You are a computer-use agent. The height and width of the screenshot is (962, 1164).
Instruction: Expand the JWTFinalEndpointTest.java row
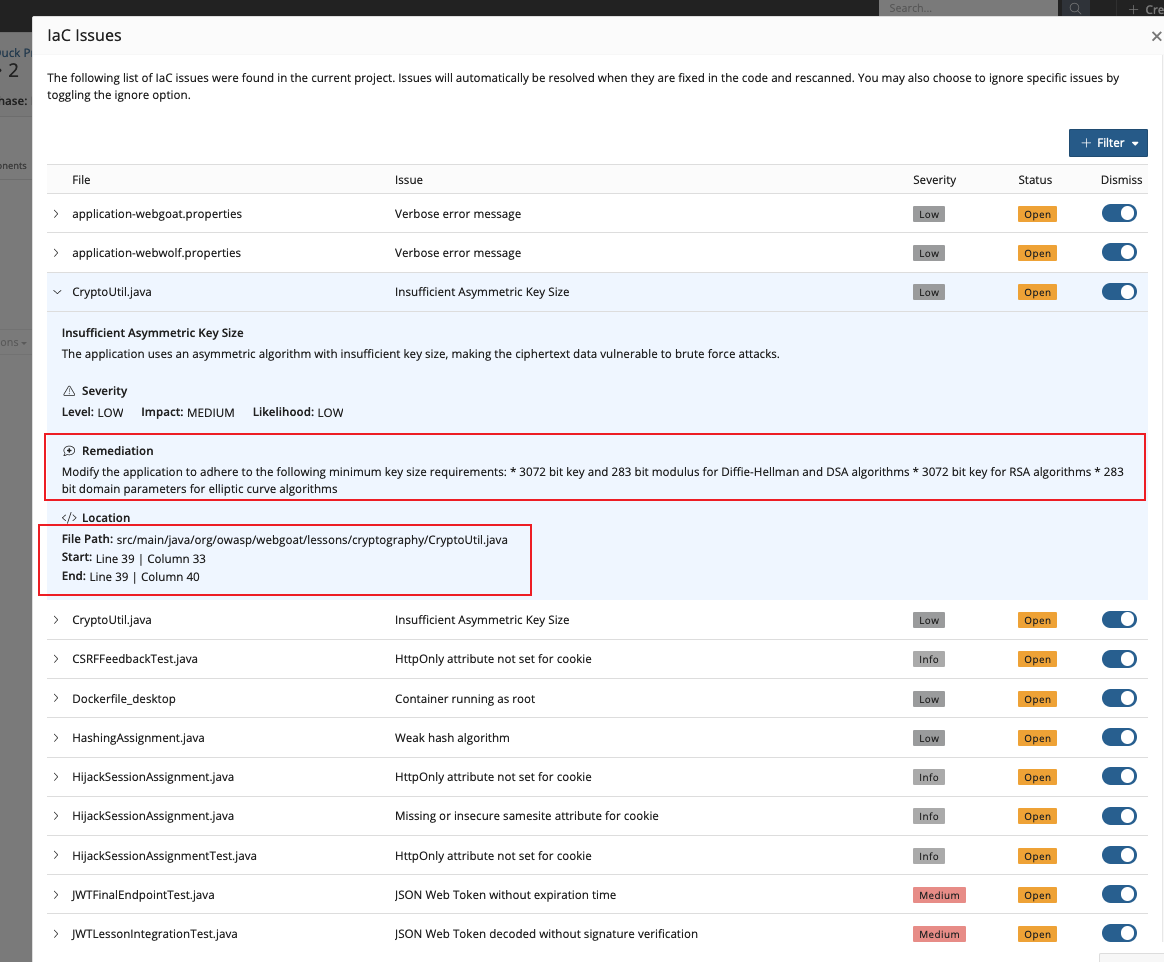[56, 894]
